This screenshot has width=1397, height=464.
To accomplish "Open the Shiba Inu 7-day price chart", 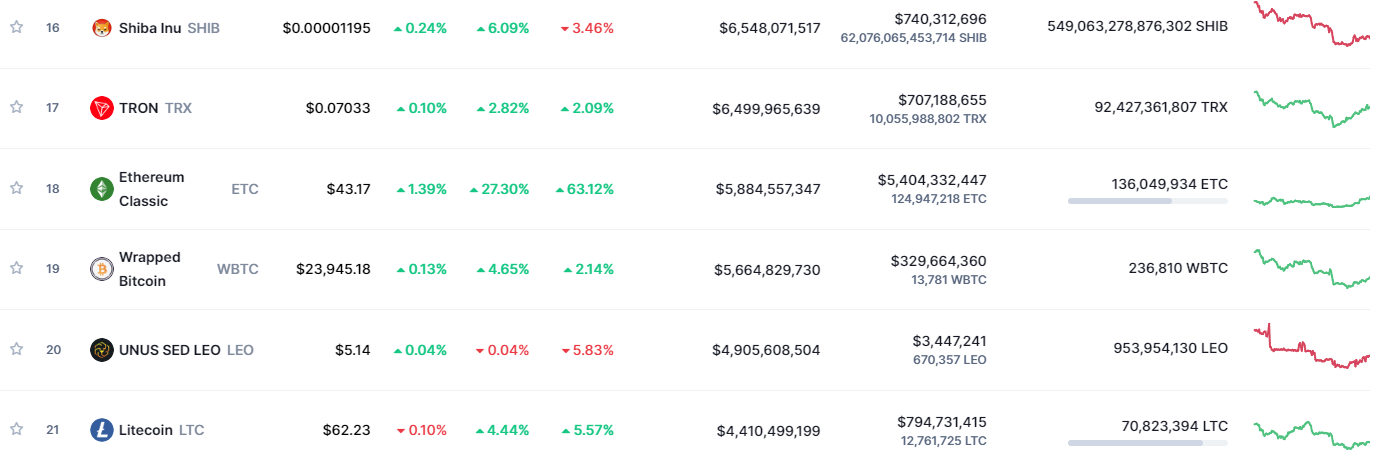I will 1312,26.
